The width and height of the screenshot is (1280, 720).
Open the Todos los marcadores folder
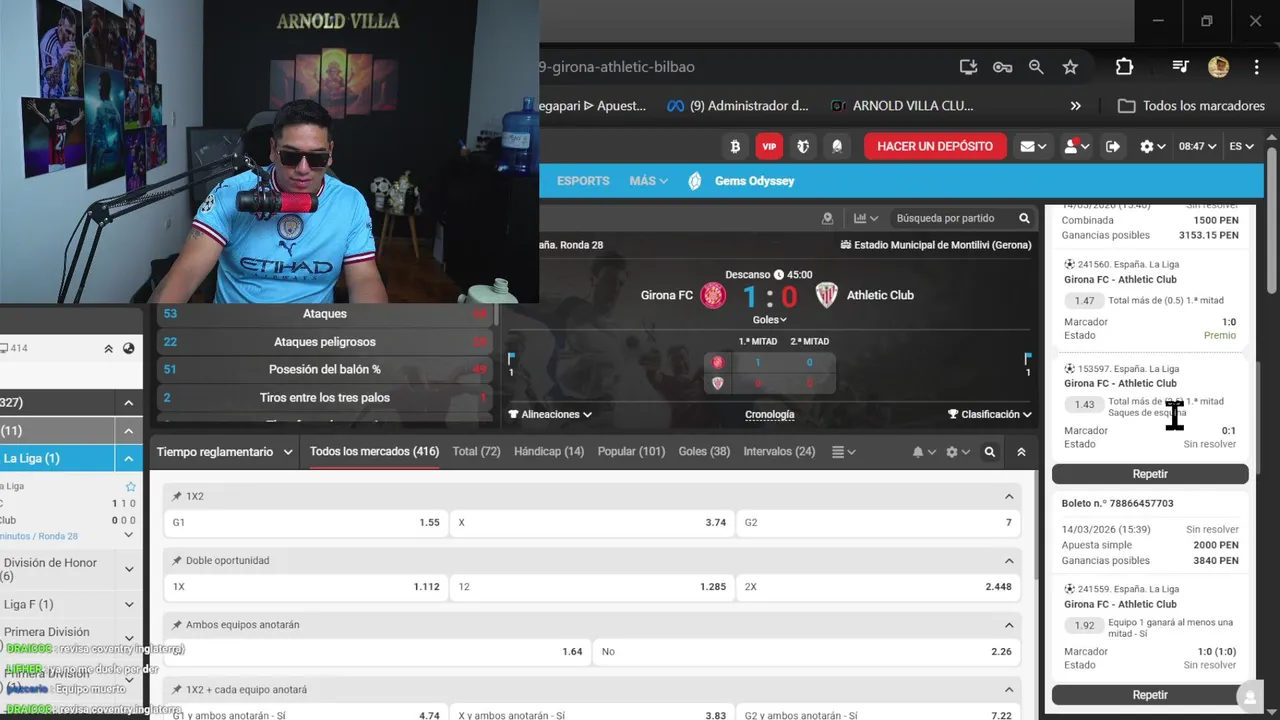(x=1191, y=106)
